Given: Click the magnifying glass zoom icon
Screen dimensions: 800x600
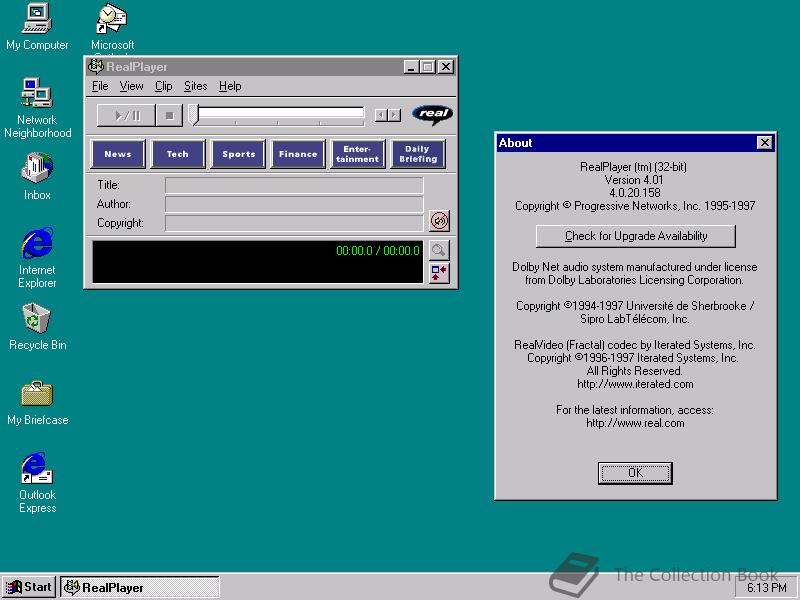Looking at the screenshot, I should click(439, 250).
